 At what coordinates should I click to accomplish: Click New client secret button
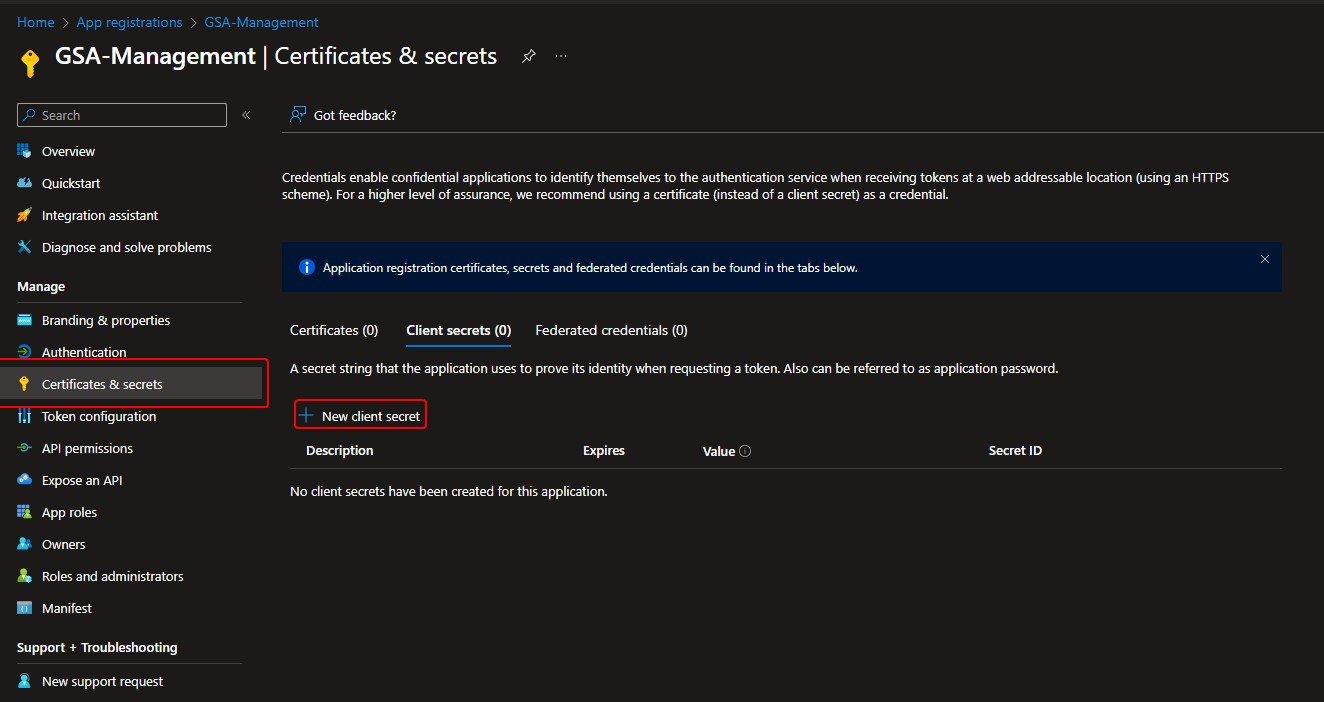[361, 416]
